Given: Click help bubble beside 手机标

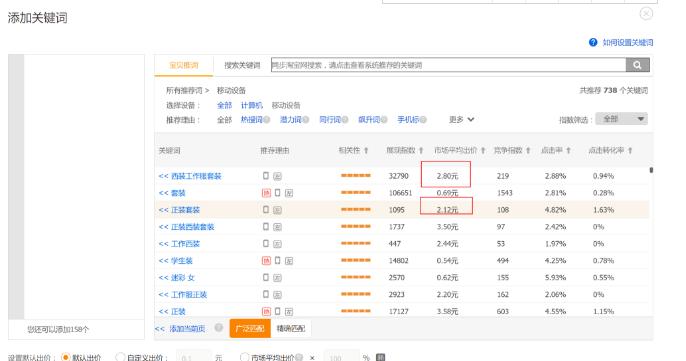Looking at the screenshot, I should [423, 119].
